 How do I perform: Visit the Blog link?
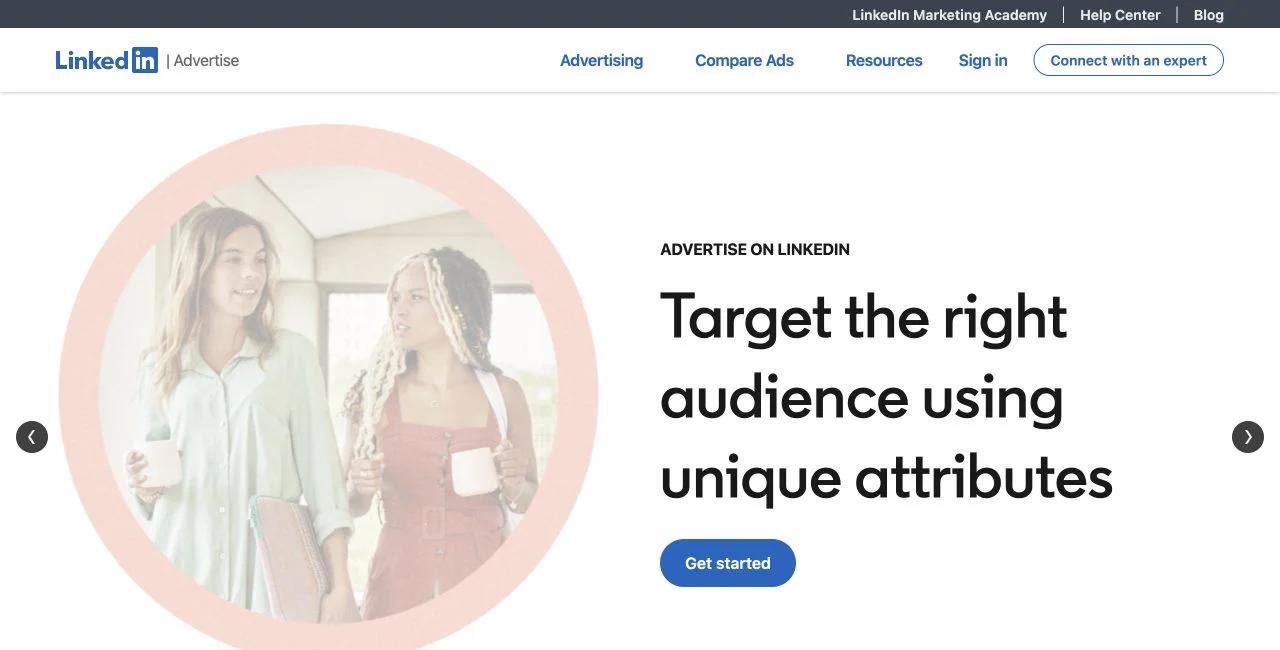[1208, 15]
